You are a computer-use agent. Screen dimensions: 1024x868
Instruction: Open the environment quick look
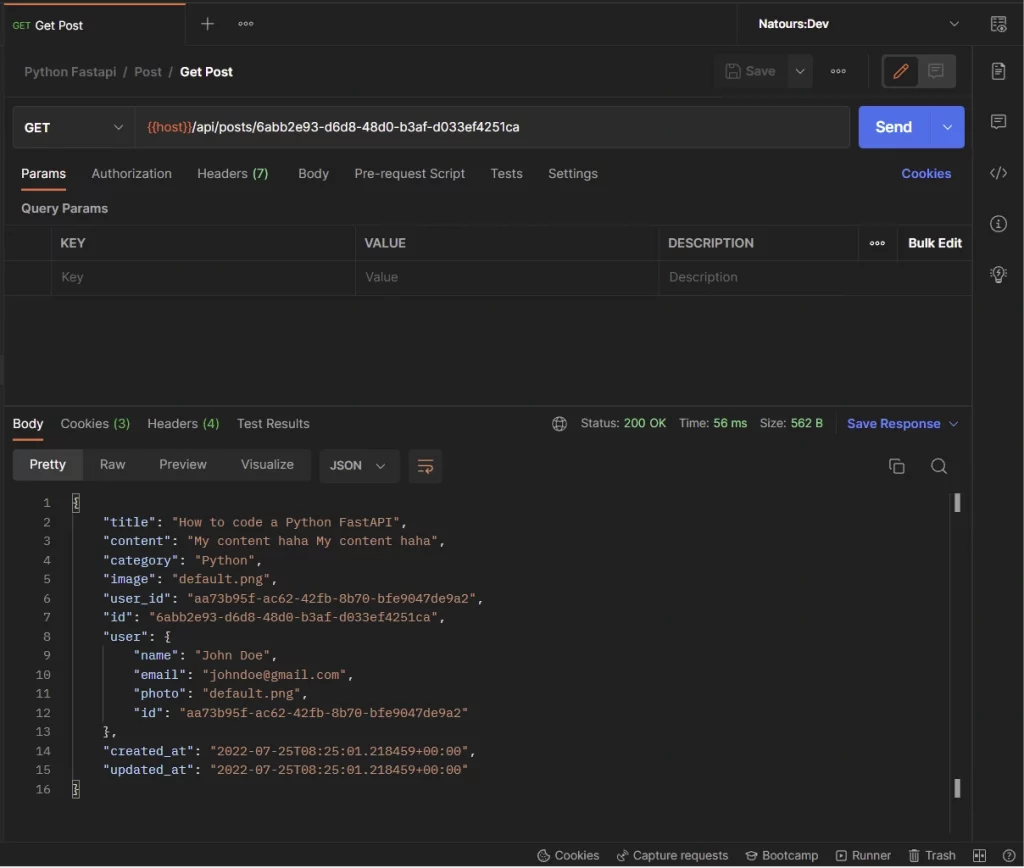point(998,23)
